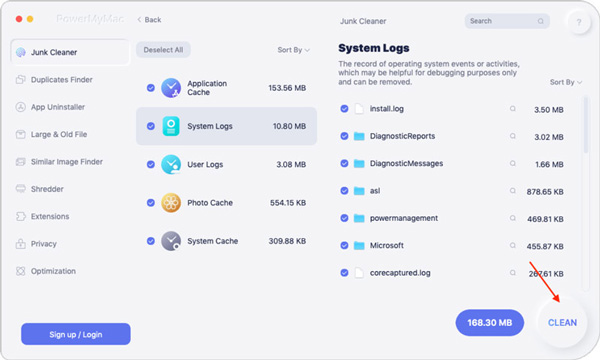Open Sort By dropdown for System Logs files

566,82
